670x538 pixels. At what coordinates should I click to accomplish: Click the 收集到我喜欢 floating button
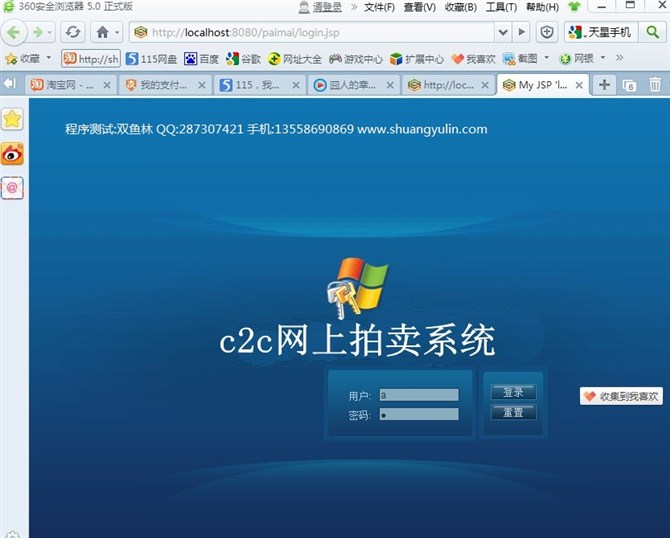click(x=621, y=396)
